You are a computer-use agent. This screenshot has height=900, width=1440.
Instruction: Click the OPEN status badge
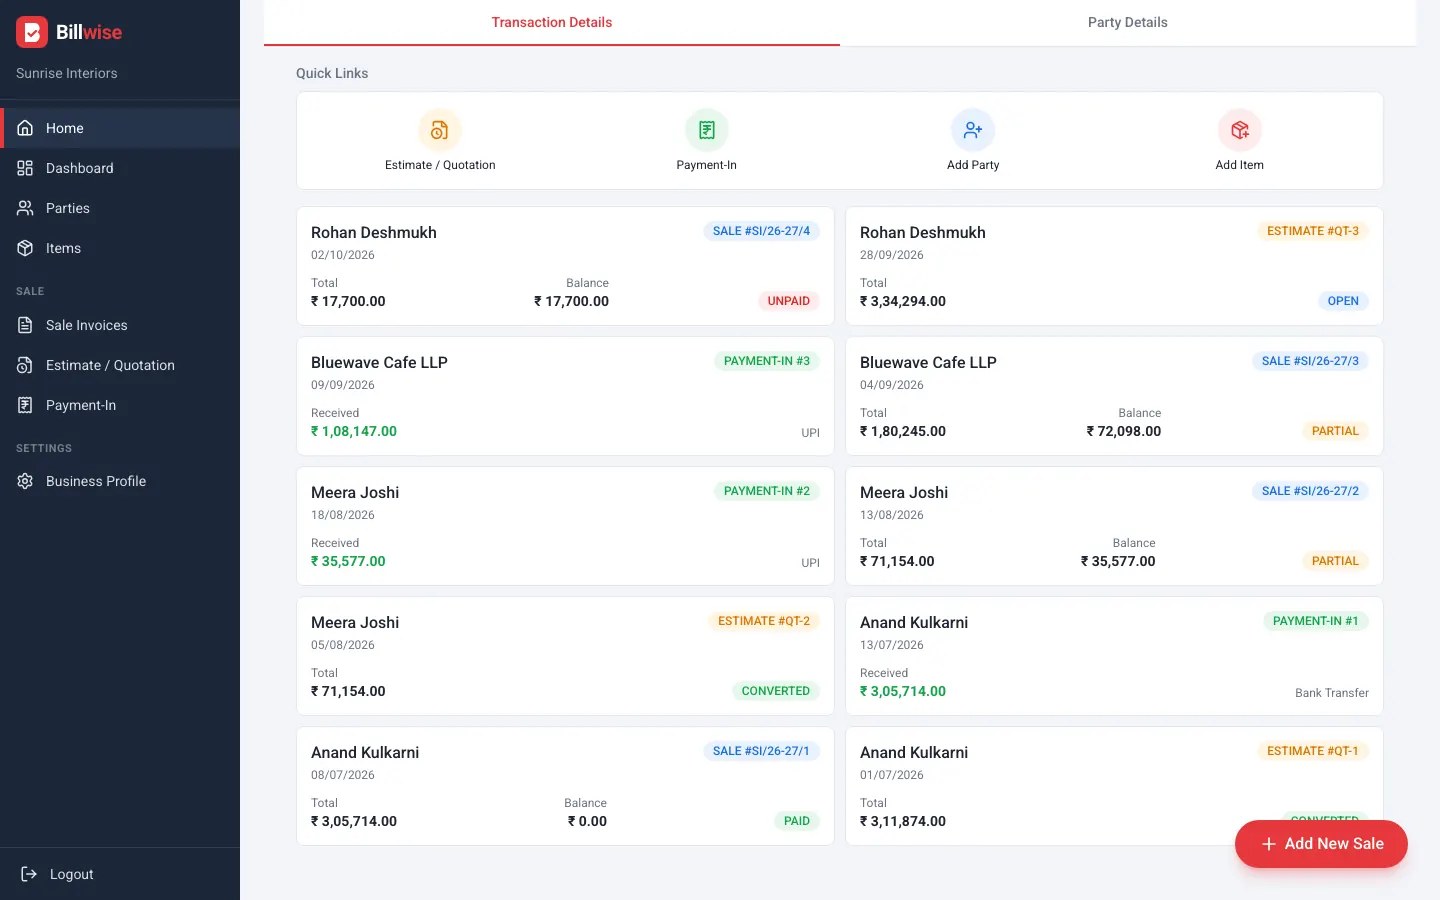(x=1343, y=301)
